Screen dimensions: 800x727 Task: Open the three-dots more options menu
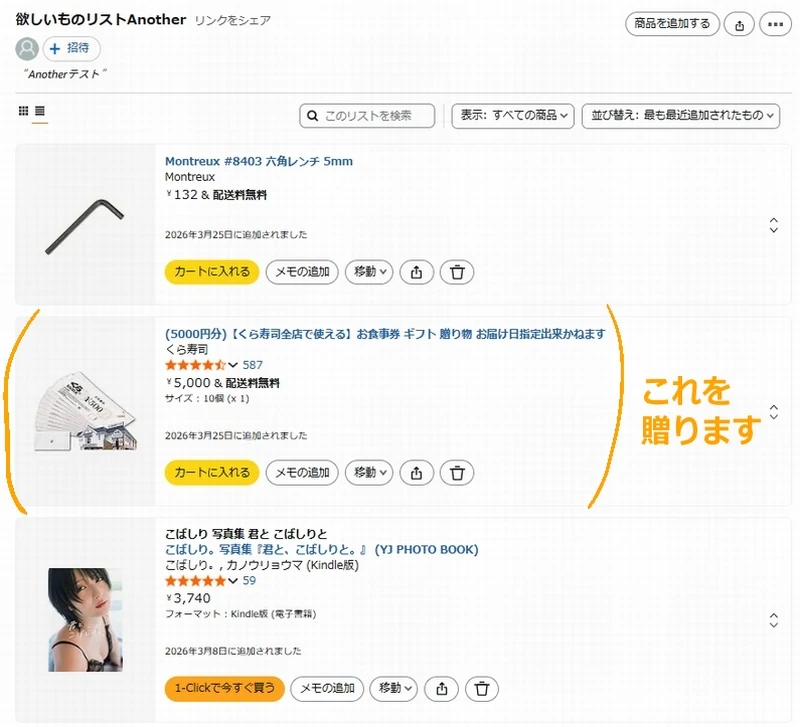775,24
